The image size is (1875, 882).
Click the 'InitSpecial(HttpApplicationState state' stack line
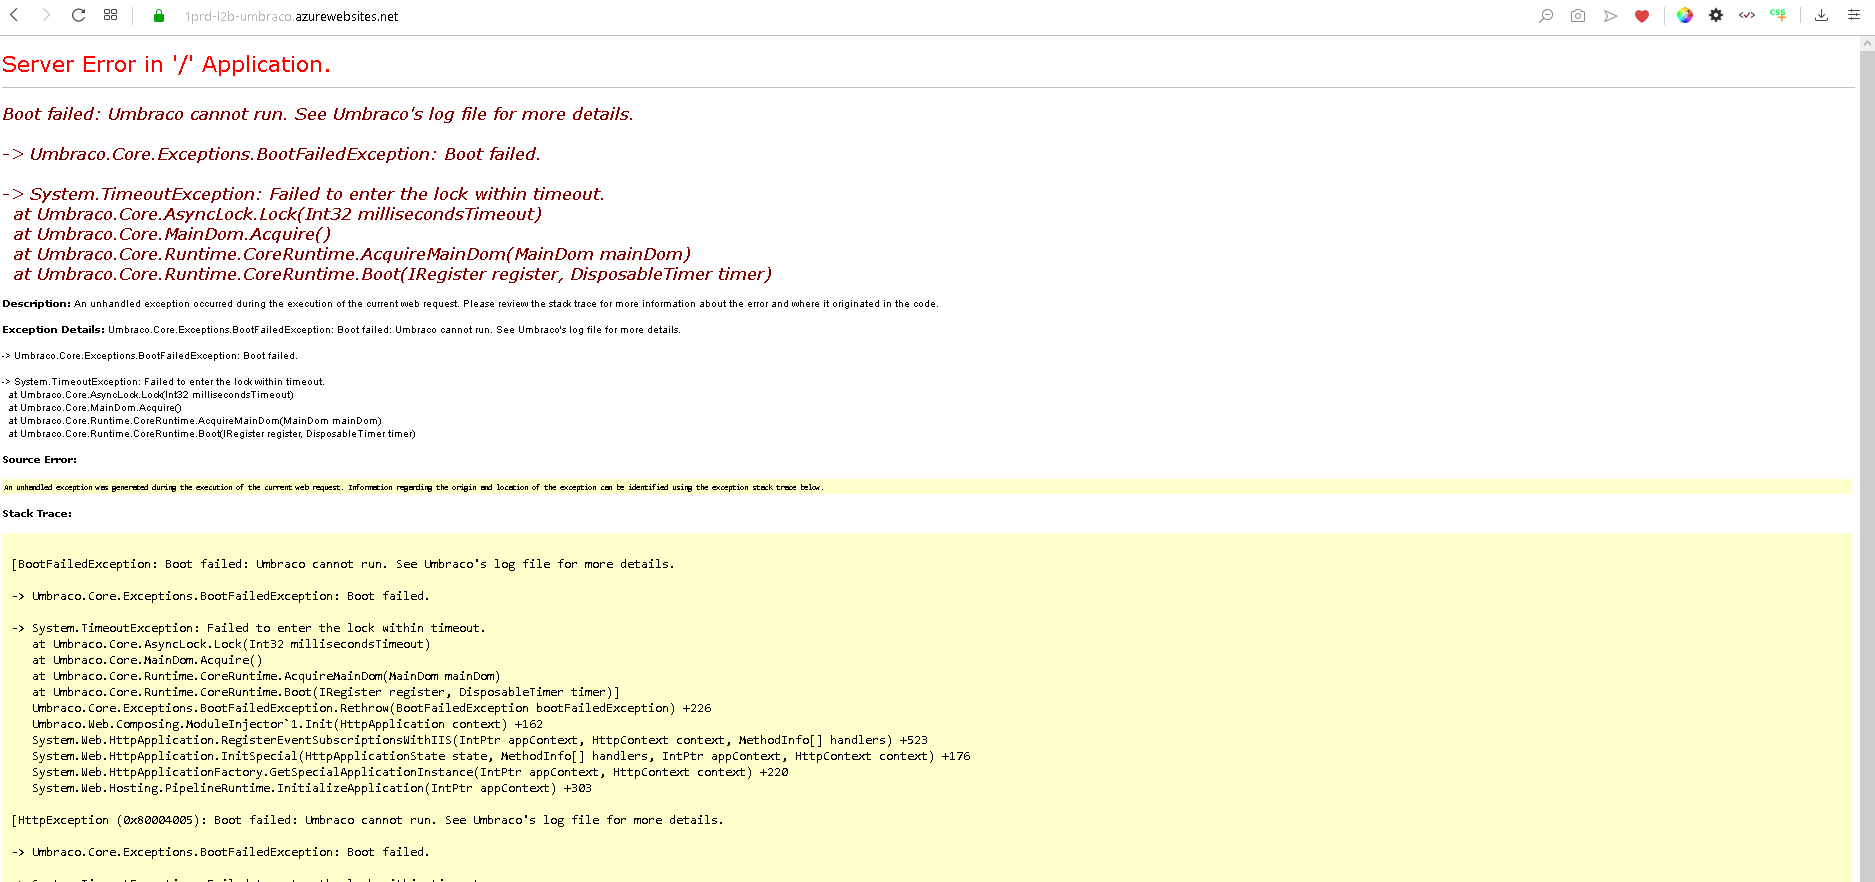coord(501,756)
